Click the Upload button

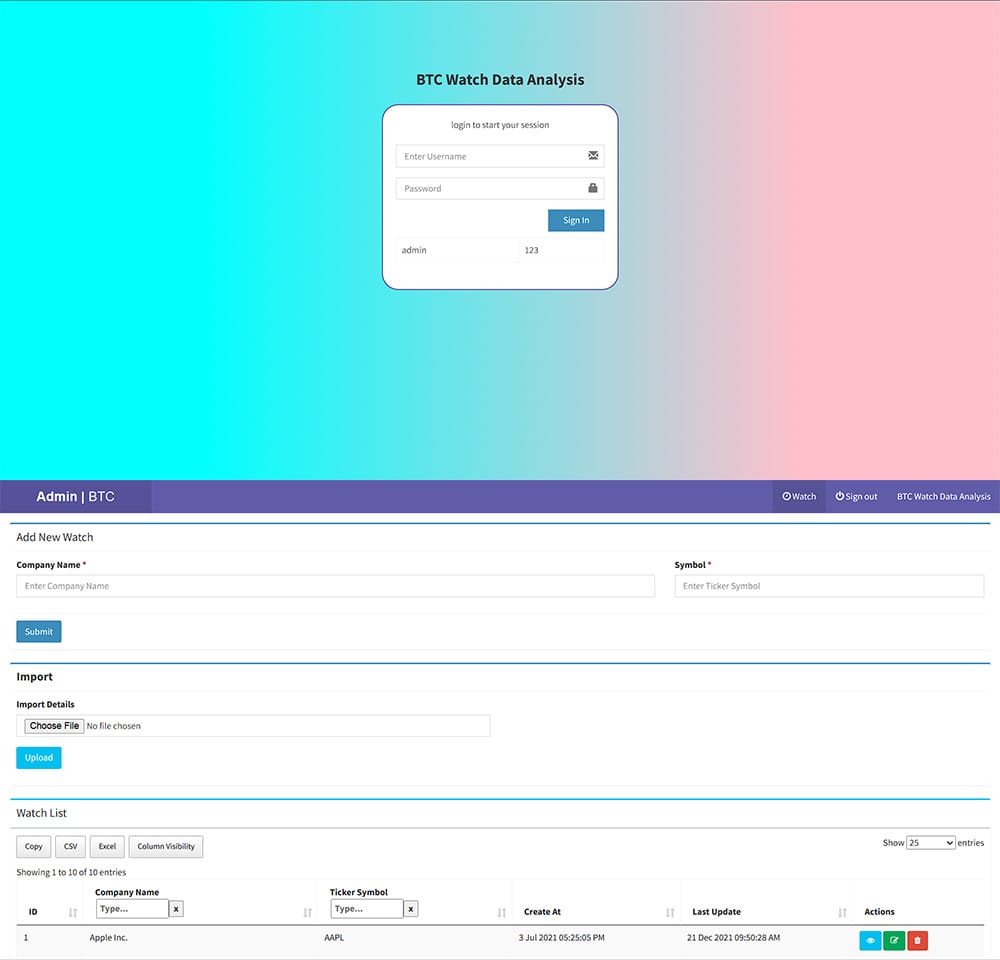(x=39, y=758)
